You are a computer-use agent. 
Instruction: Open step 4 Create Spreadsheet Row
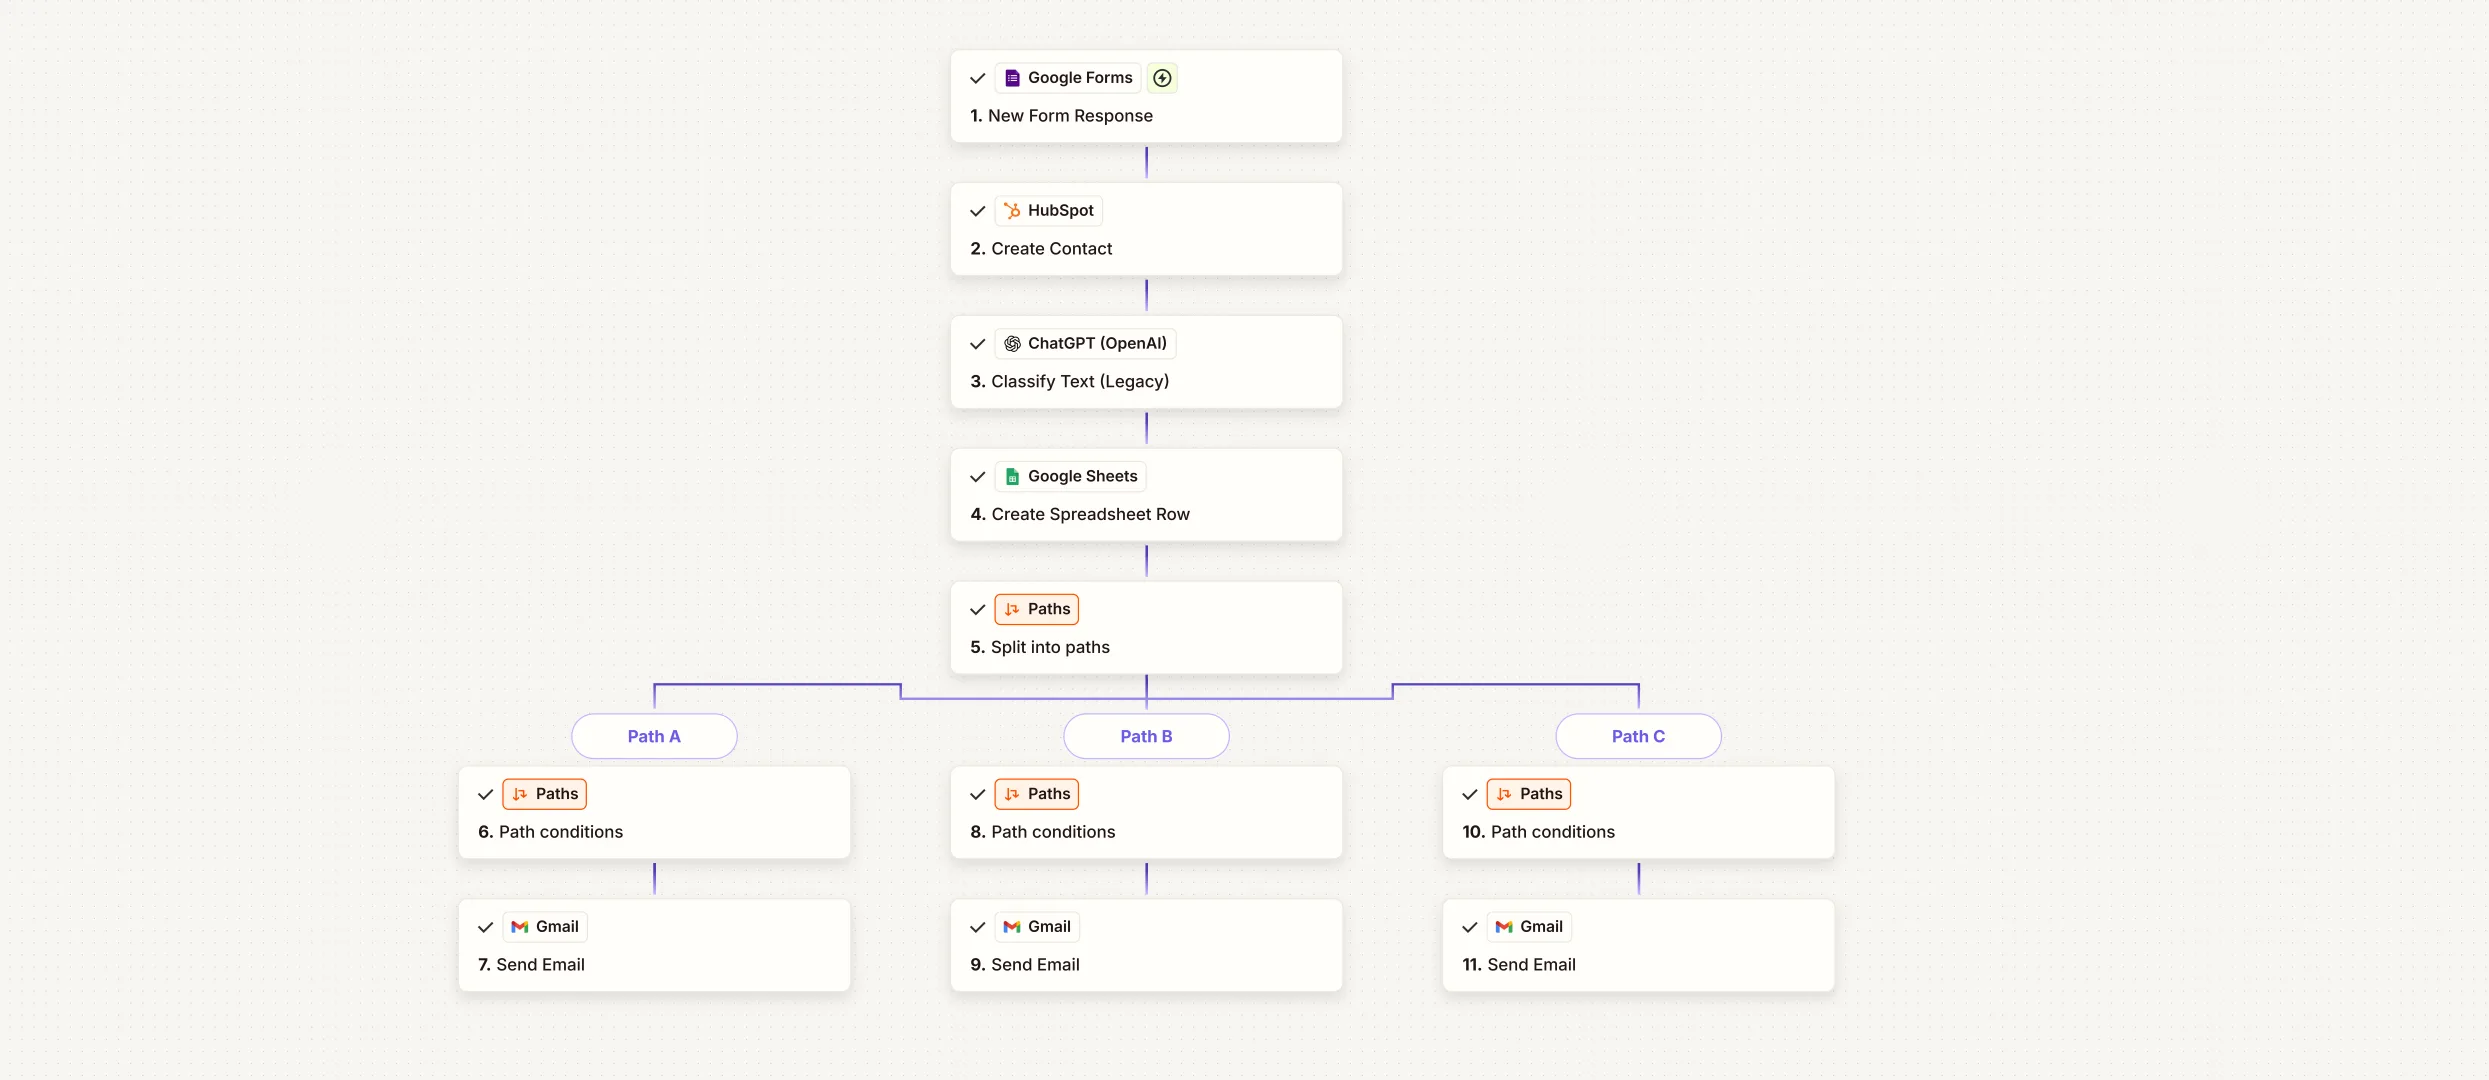tap(1146, 495)
